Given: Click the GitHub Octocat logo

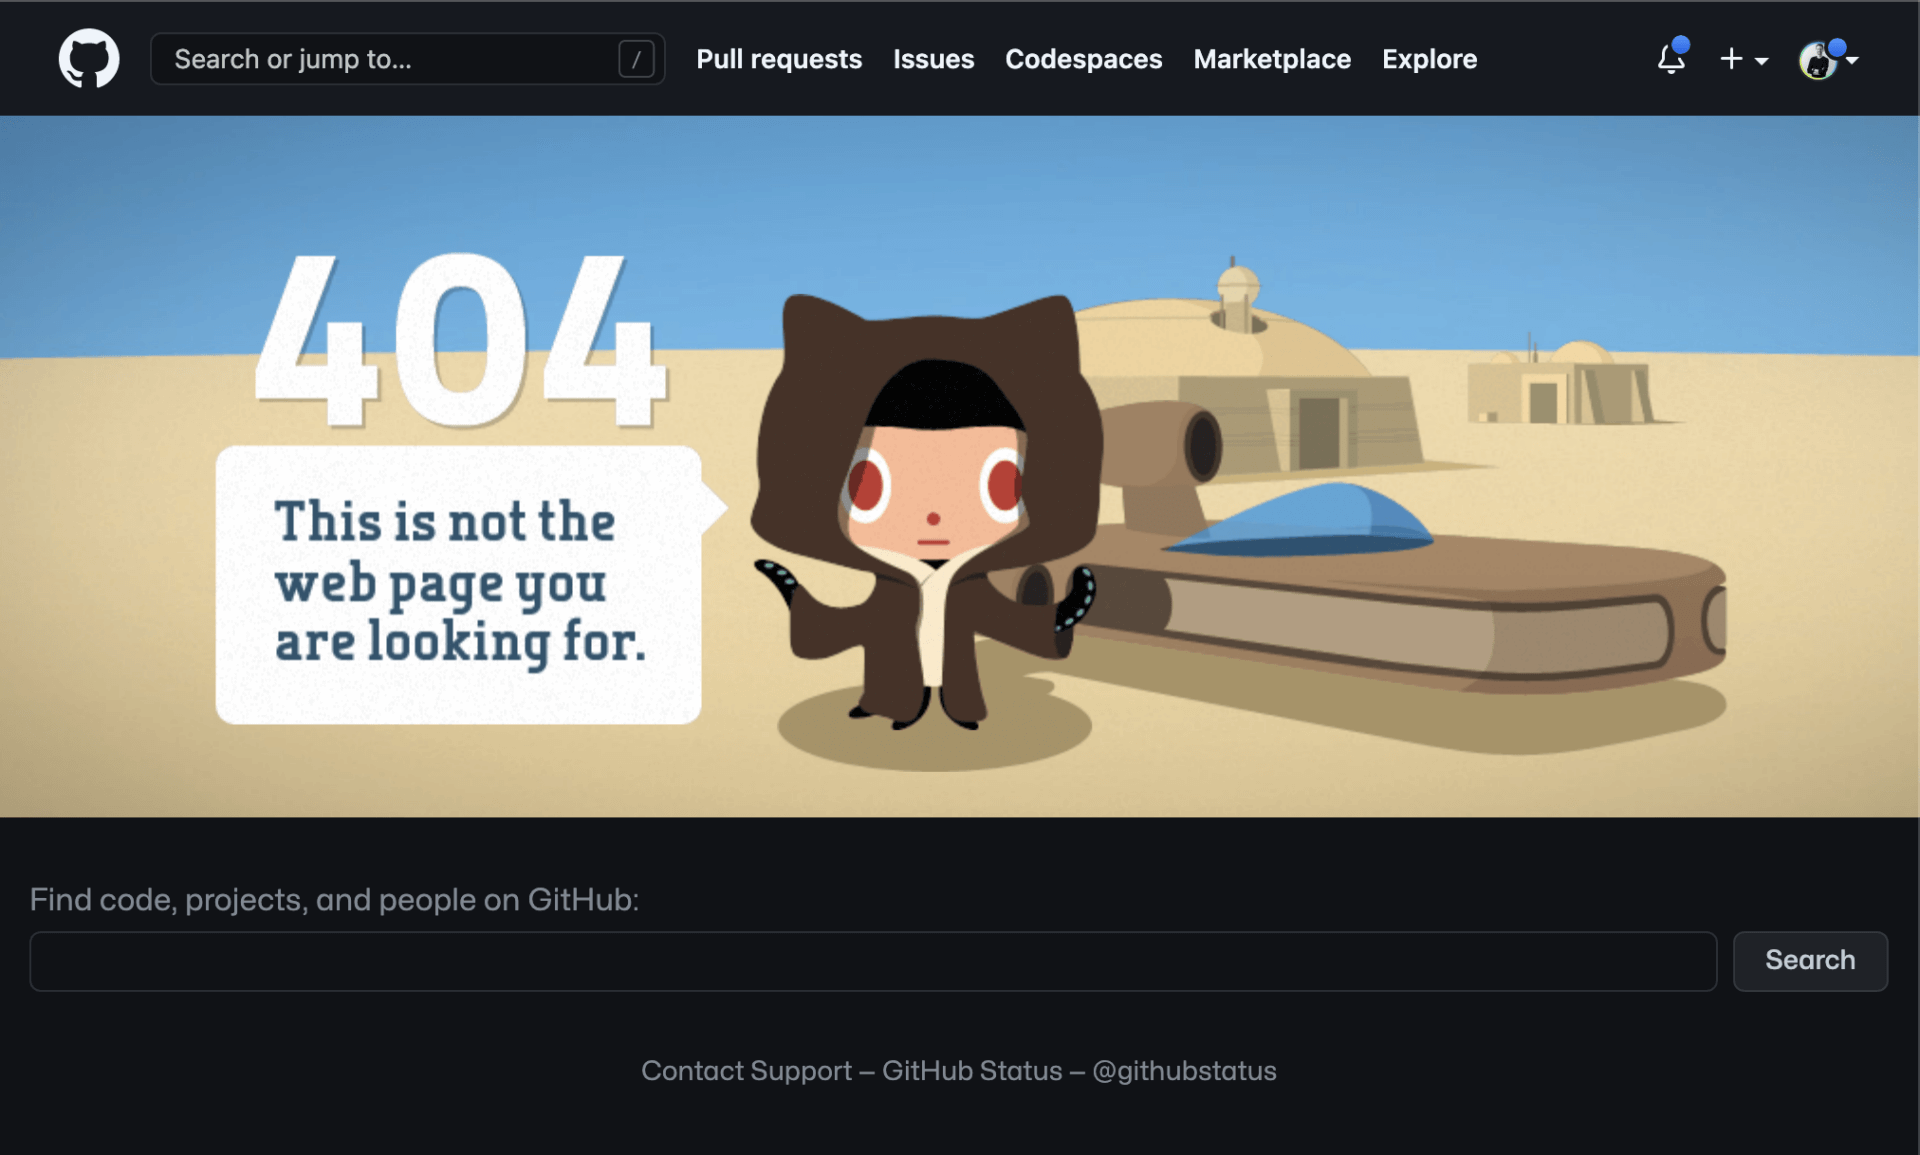Looking at the screenshot, I should tap(89, 58).
